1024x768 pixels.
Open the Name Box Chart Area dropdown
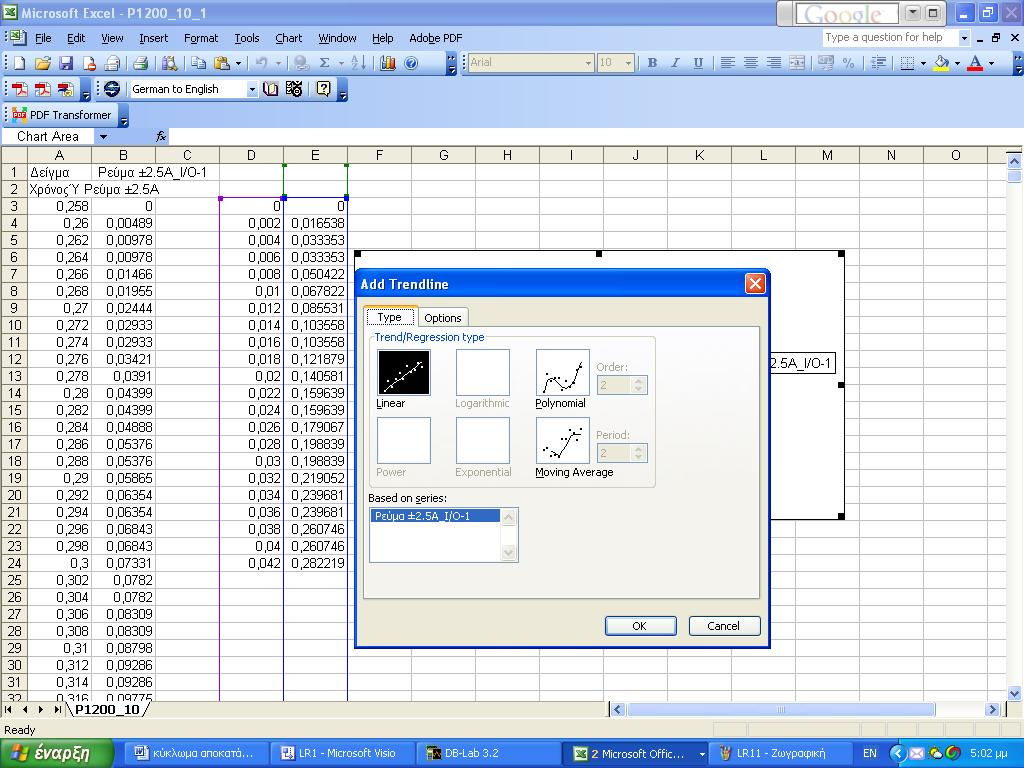click(x=103, y=136)
